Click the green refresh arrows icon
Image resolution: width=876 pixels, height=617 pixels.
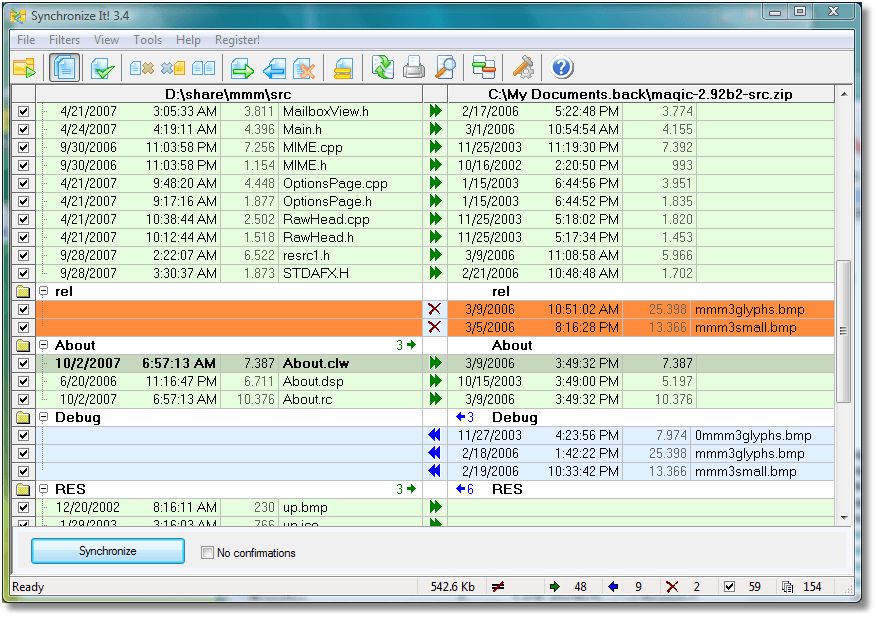(382, 68)
